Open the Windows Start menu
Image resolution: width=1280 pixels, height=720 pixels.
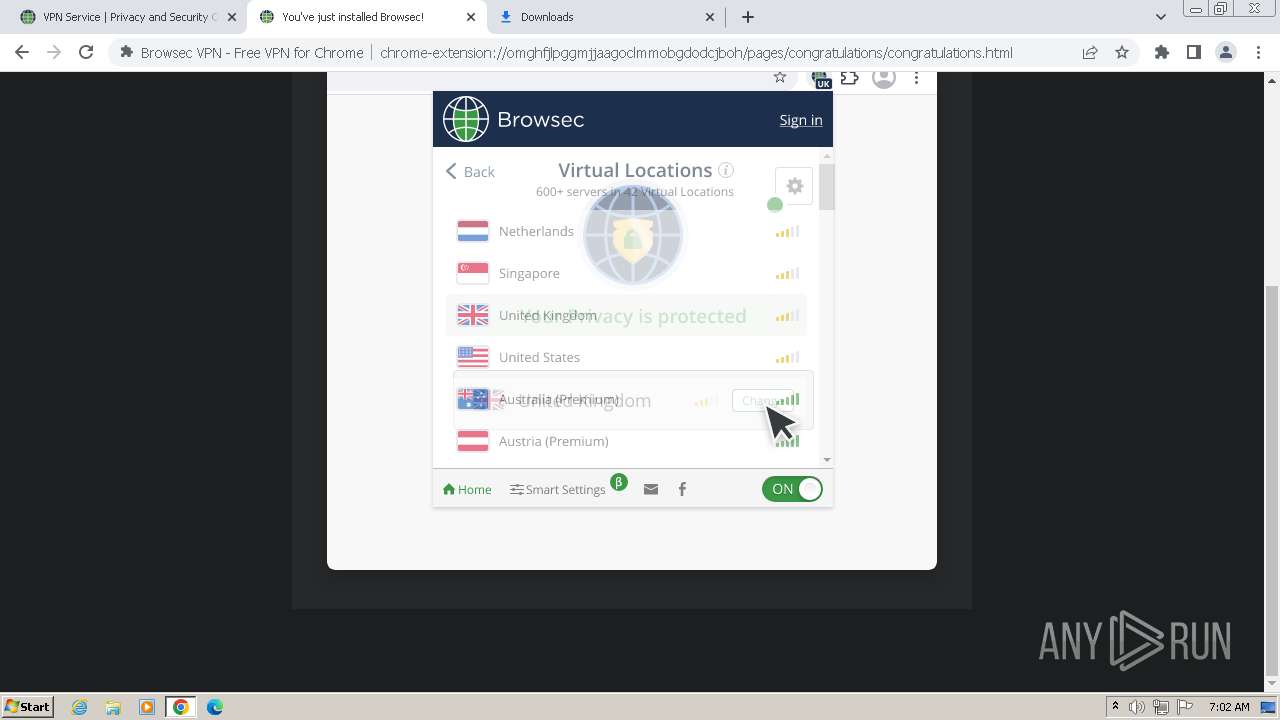coord(27,706)
